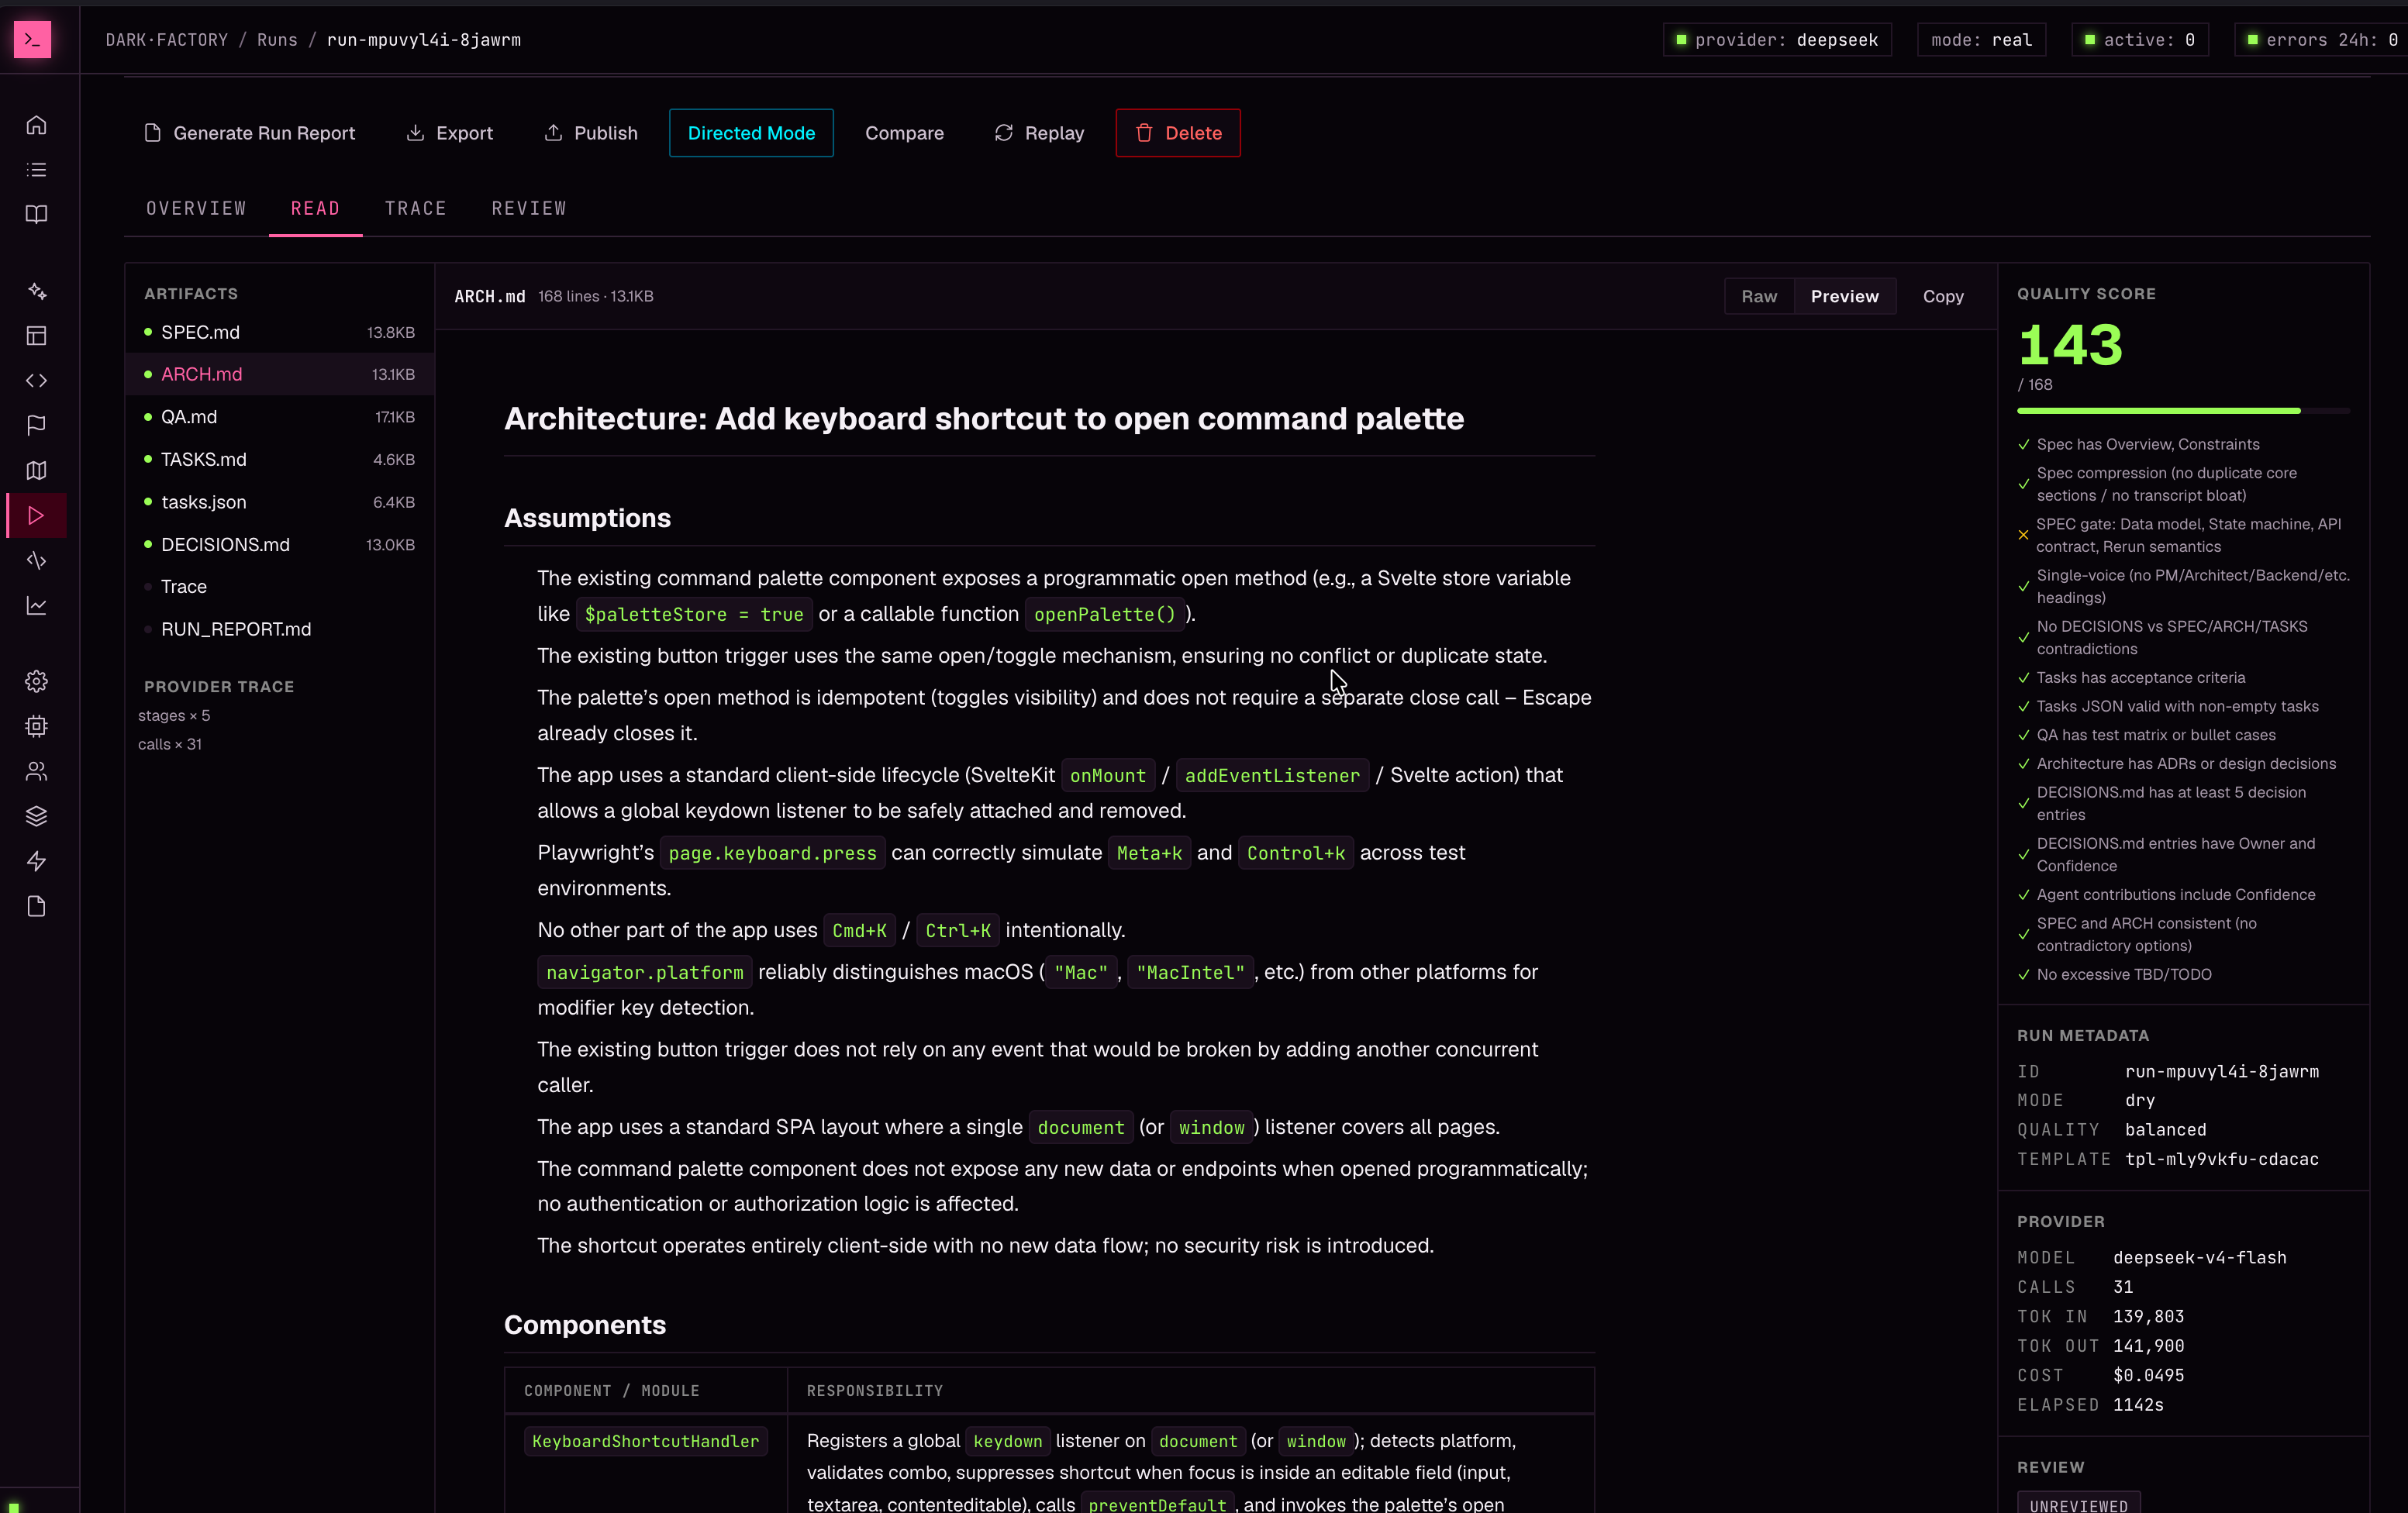Screen dimensions: 2408x1513
Task: Click the errors 24h status badge
Action: [x=2321, y=40]
